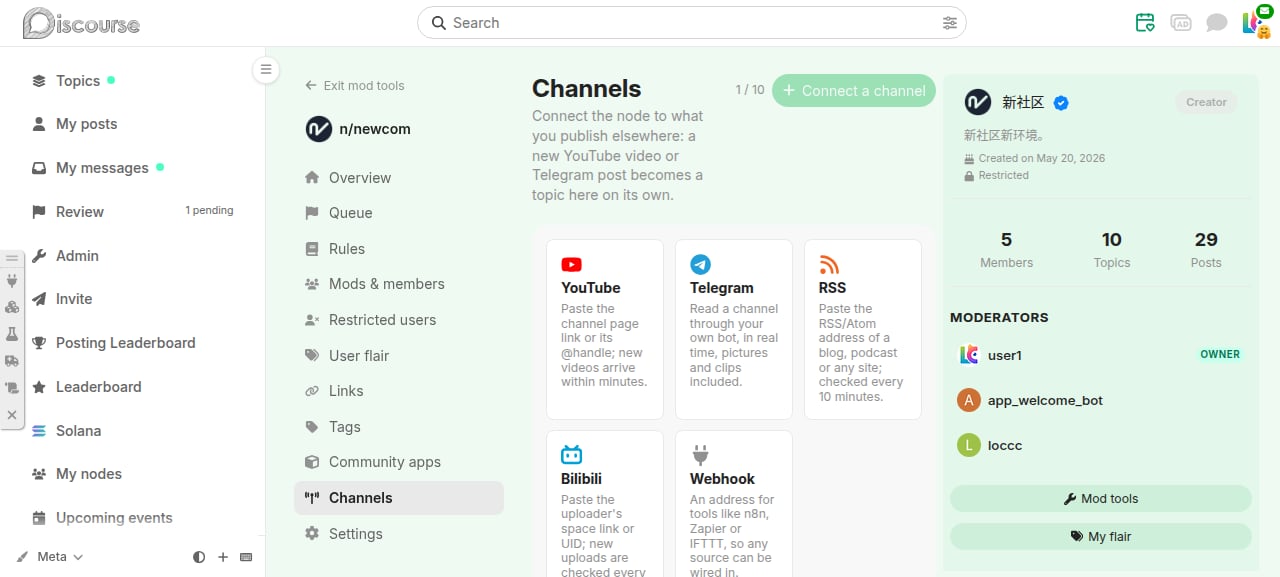
Task: Click the Creator badge
Action: (x=1206, y=102)
